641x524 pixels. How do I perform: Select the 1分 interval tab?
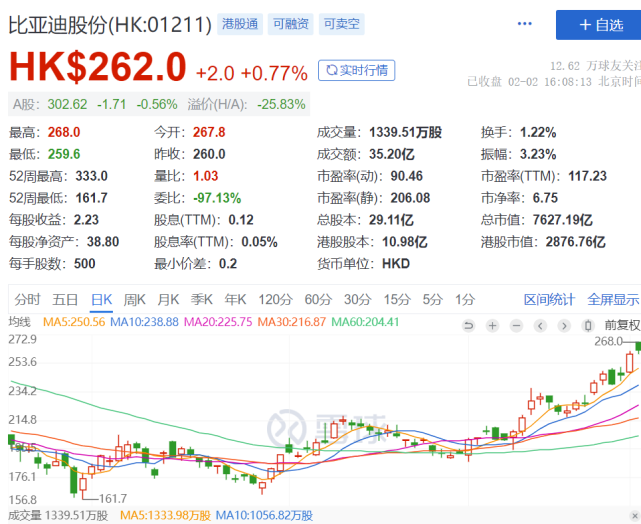pos(464,299)
